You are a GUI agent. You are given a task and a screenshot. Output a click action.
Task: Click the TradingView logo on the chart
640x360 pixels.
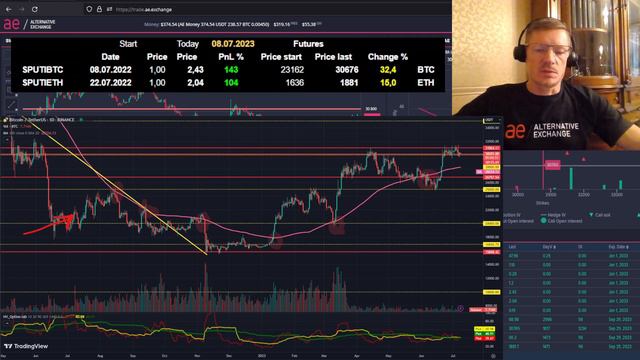pyautogui.click(x=26, y=346)
